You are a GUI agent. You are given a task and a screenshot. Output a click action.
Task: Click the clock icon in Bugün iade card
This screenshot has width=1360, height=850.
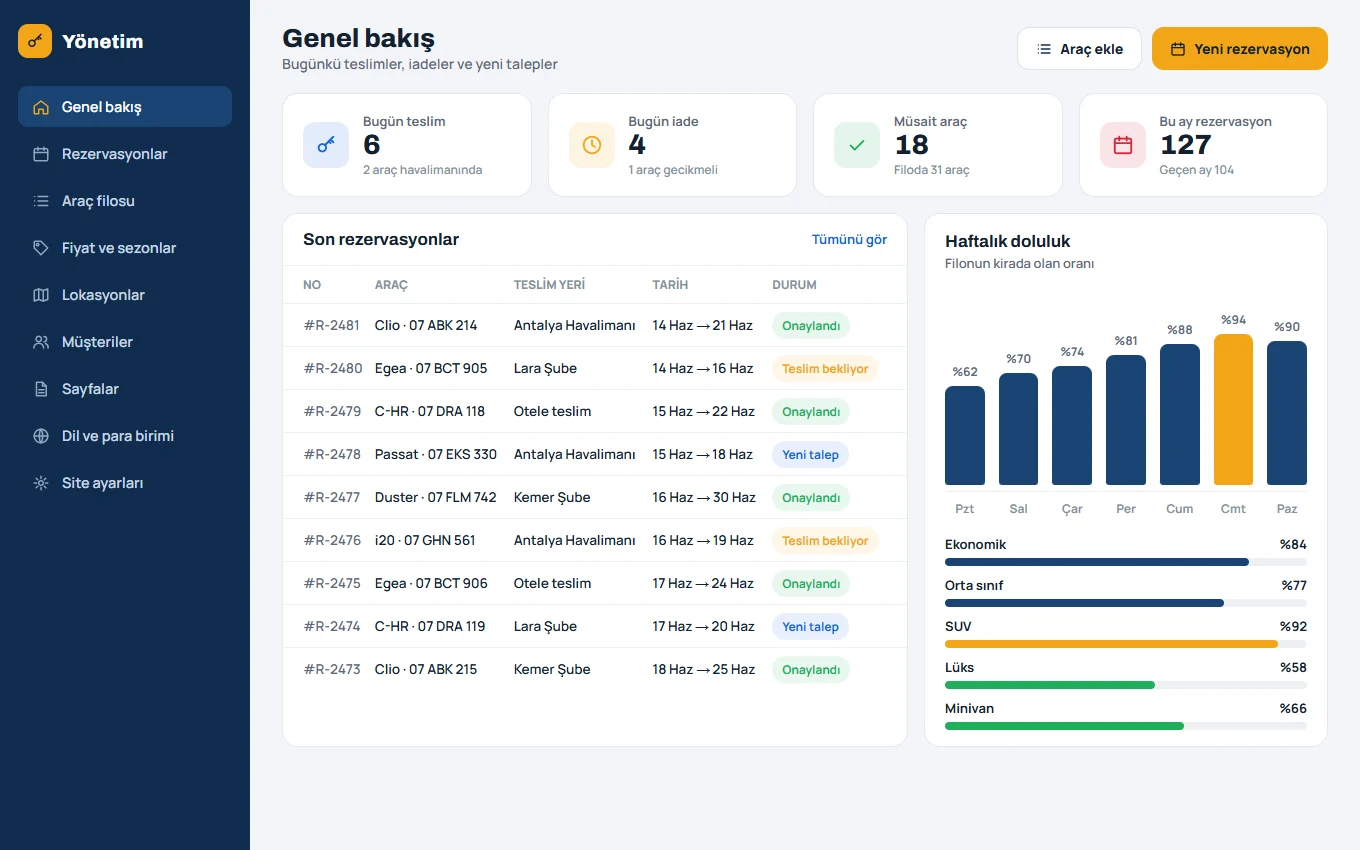point(592,145)
